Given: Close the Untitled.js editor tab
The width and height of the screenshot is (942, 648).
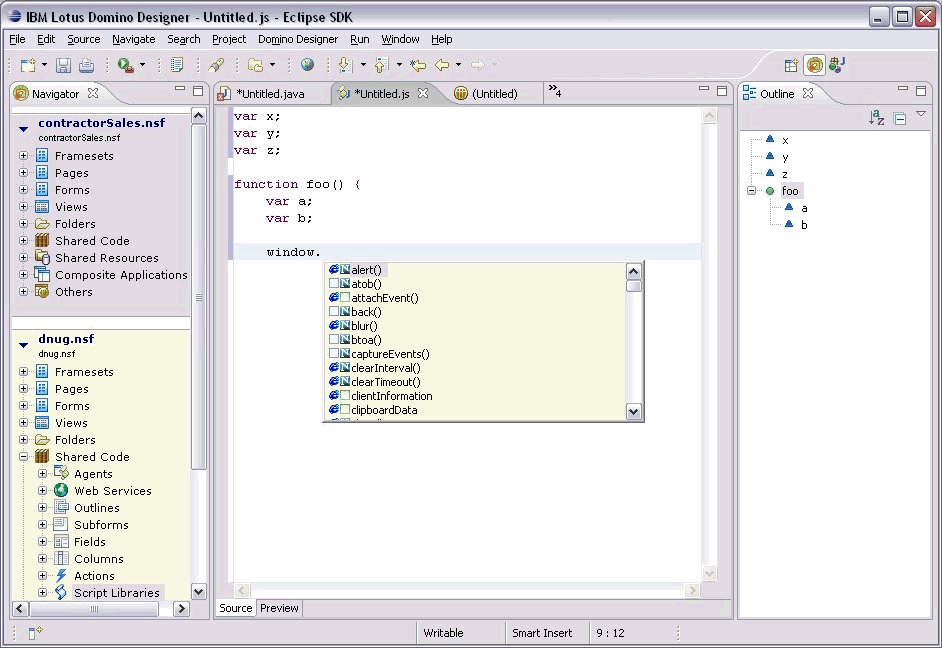Looking at the screenshot, I should point(423,93).
